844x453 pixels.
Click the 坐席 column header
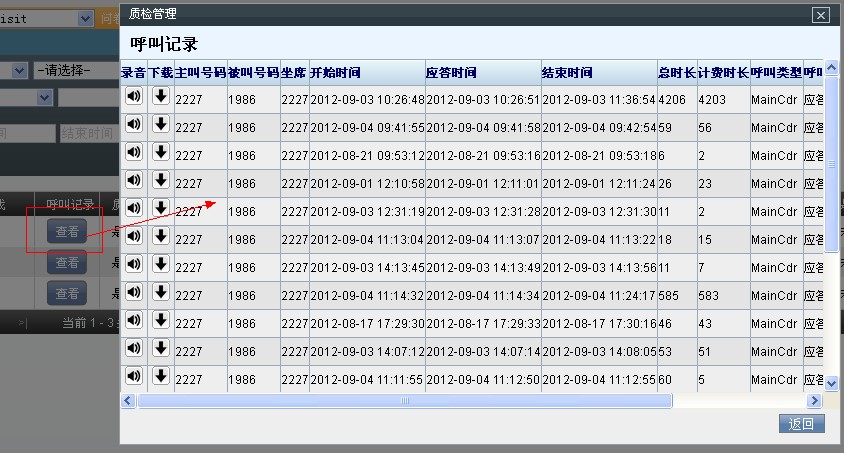[x=294, y=73]
